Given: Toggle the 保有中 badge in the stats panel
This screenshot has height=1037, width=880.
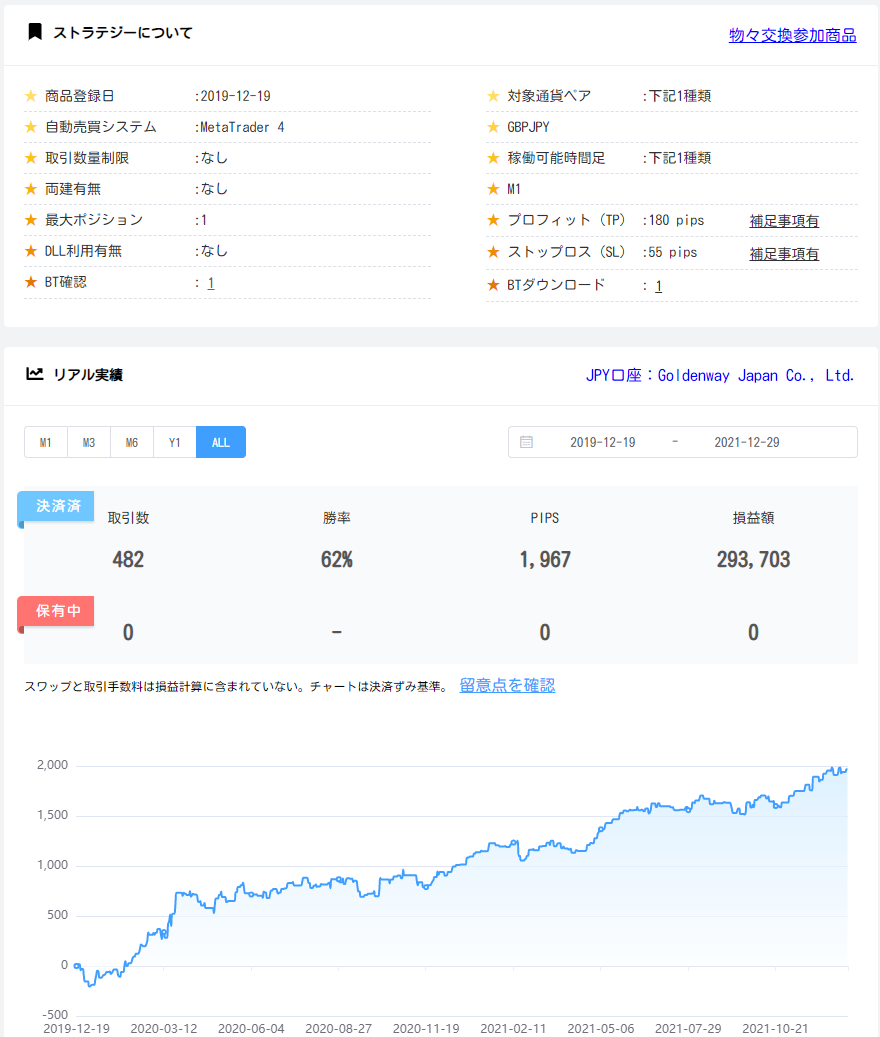Looking at the screenshot, I should pos(55,611).
